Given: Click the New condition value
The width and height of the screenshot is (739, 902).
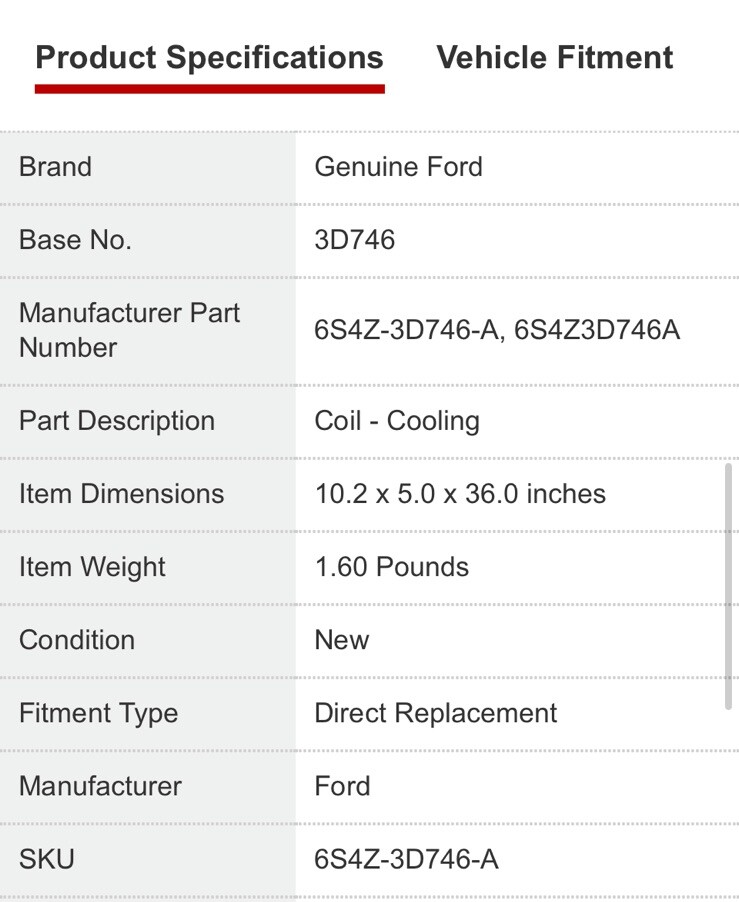Looking at the screenshot, I should coord(341,640).
